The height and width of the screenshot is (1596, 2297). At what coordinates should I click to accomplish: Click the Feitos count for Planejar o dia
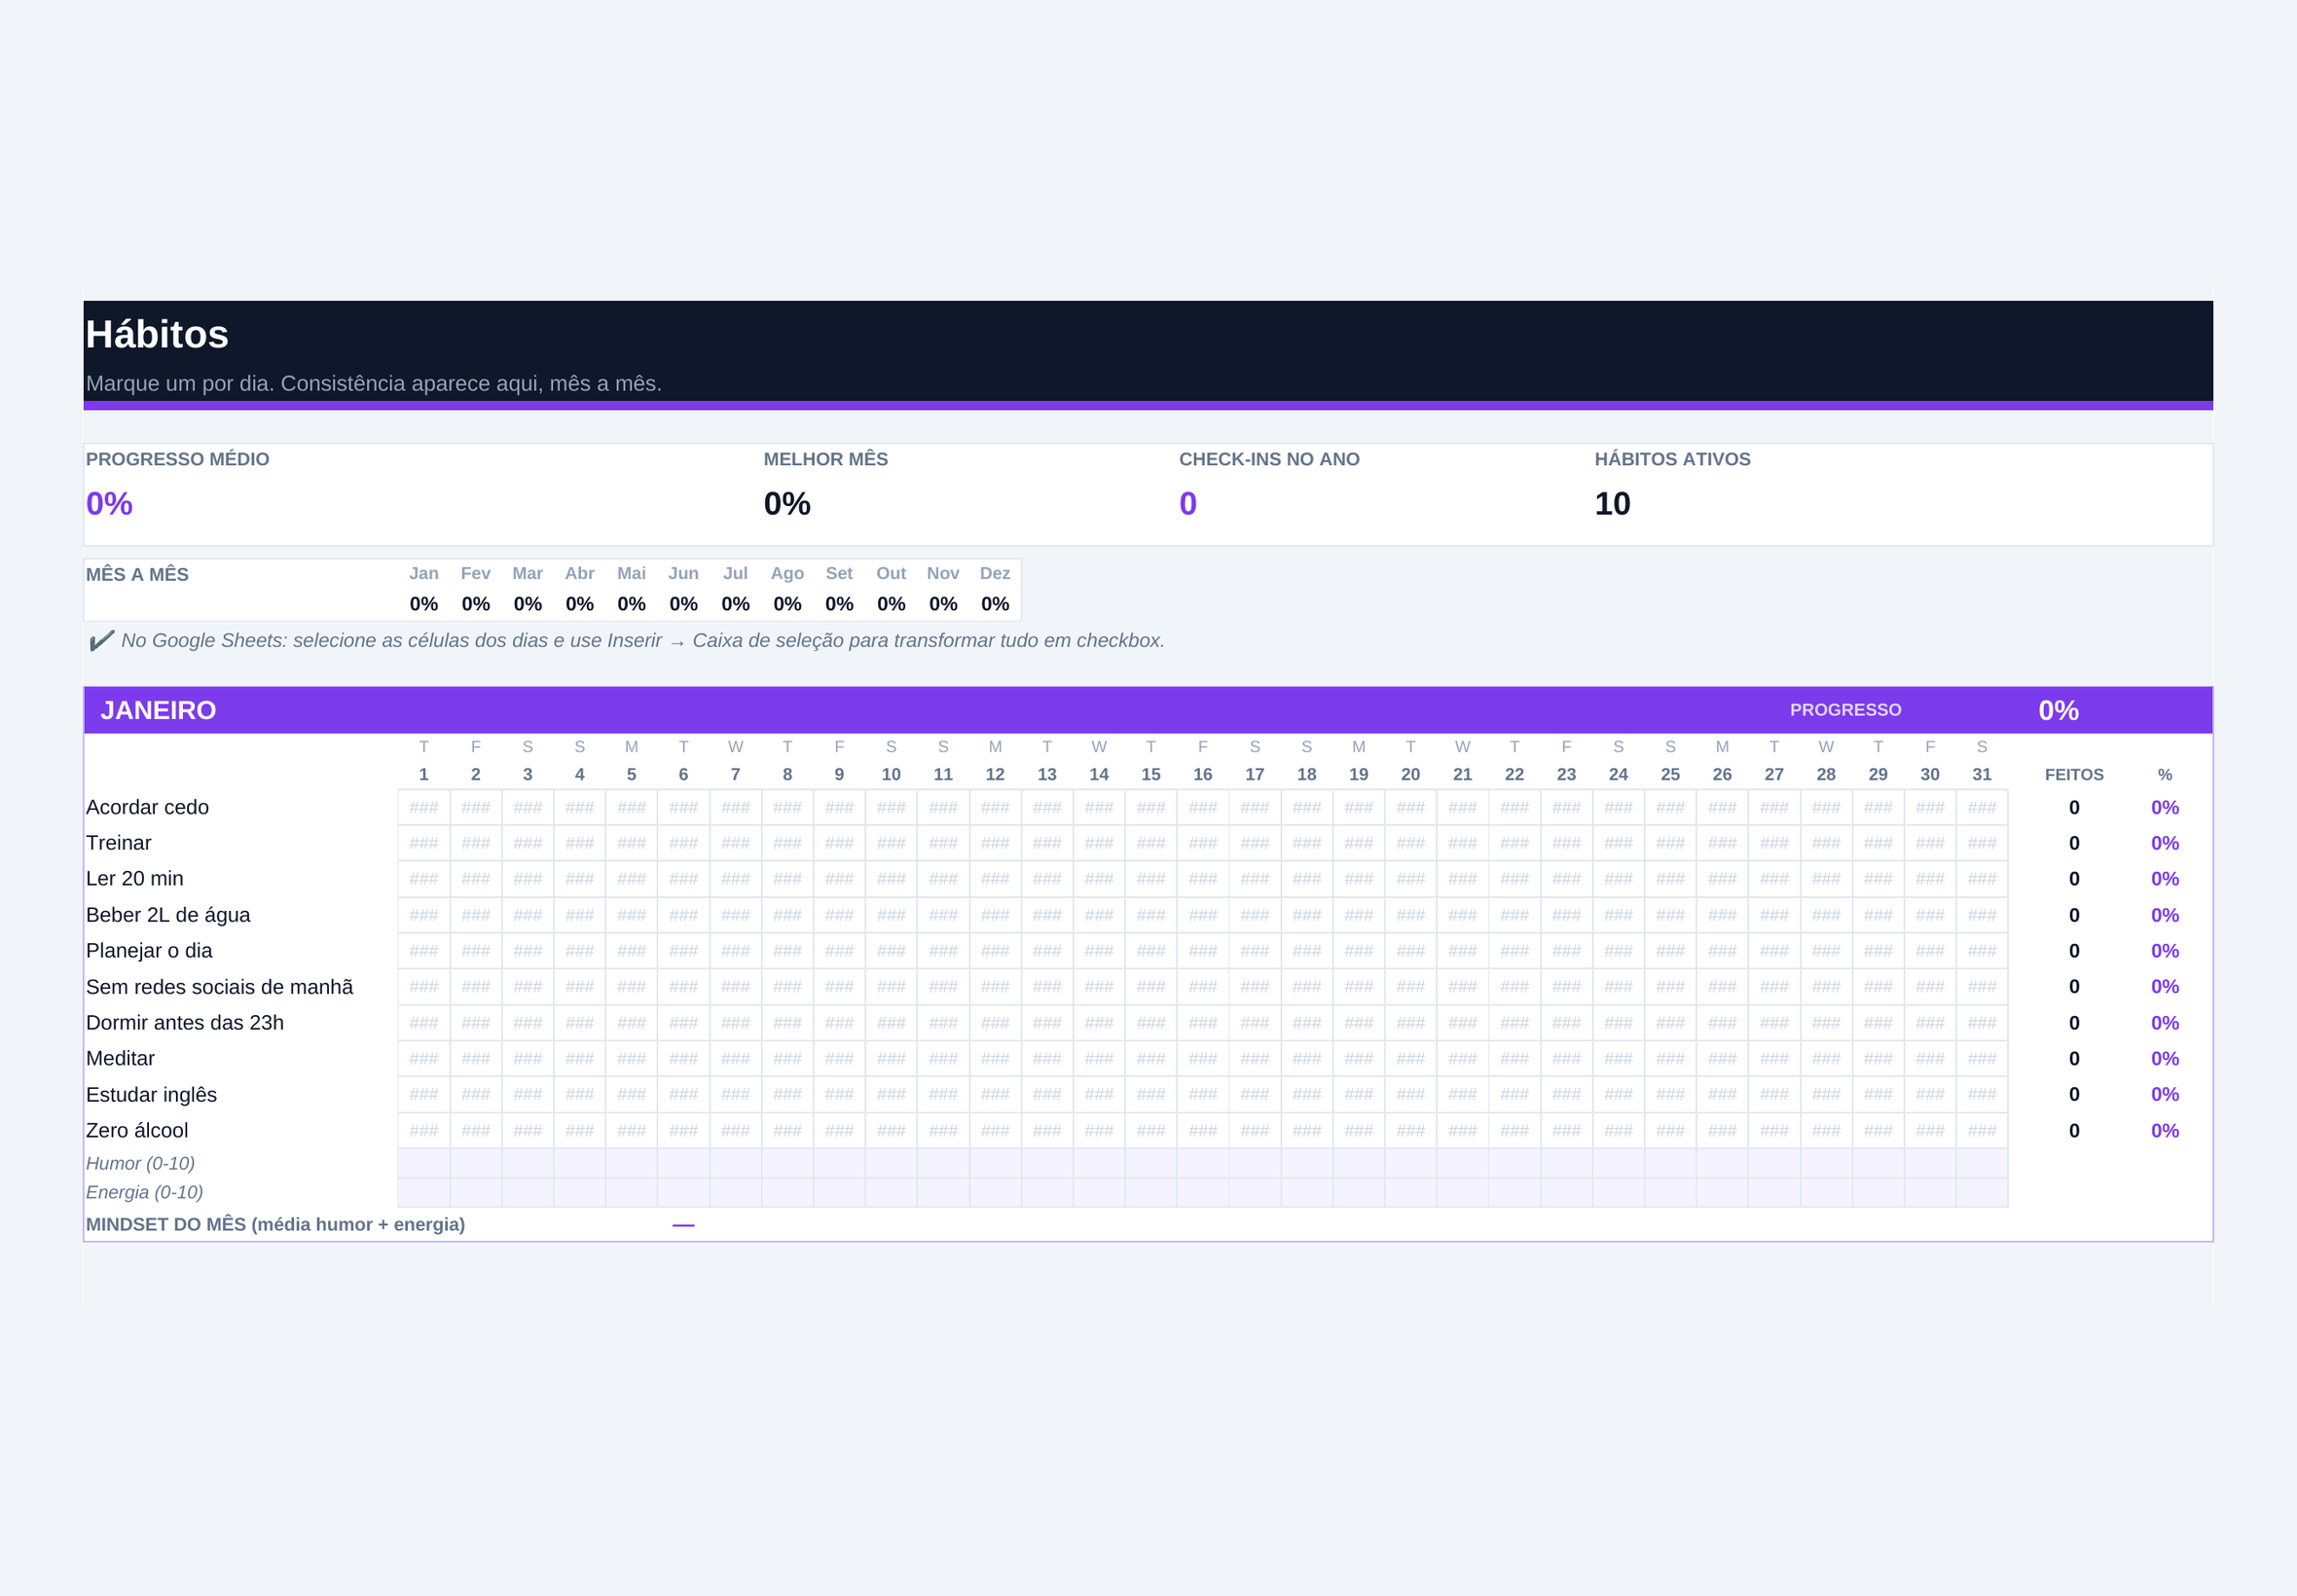click(2074, 951)
